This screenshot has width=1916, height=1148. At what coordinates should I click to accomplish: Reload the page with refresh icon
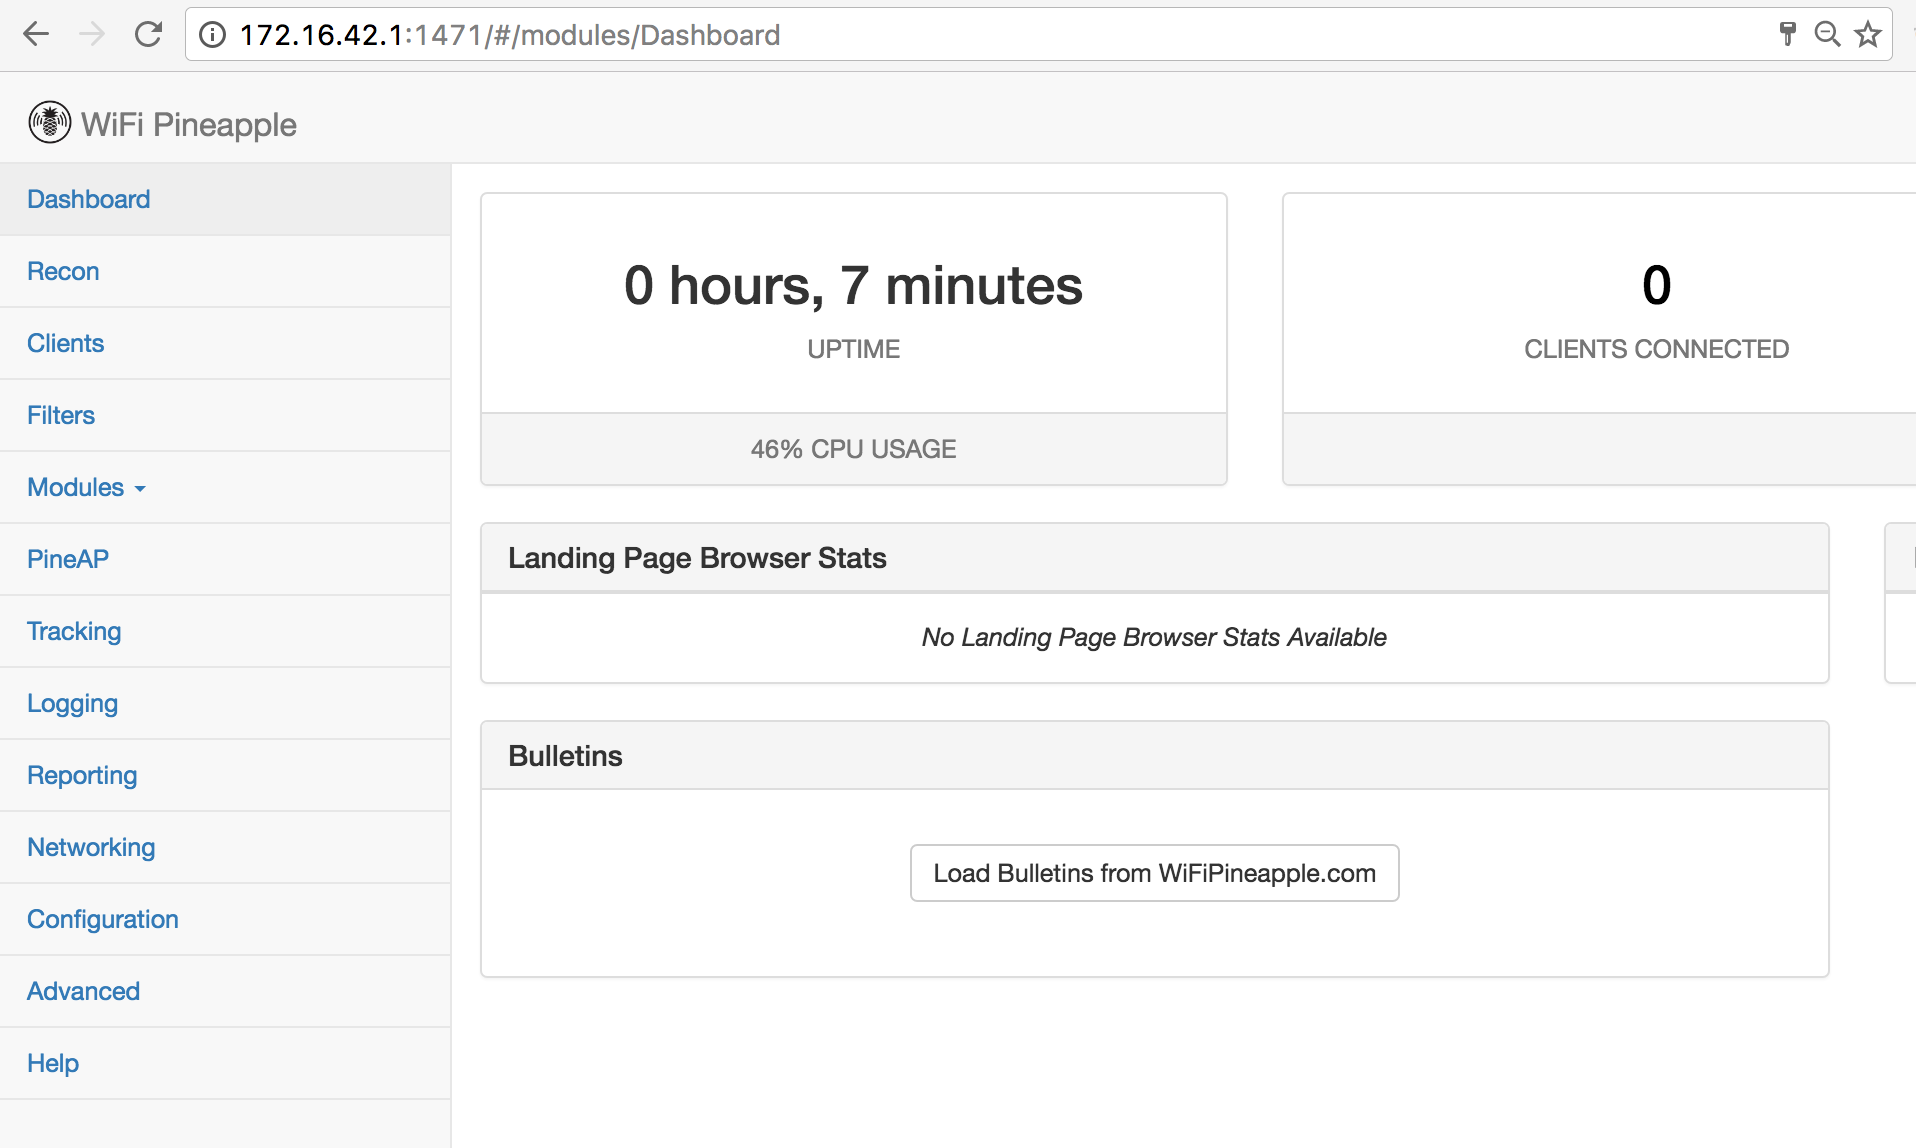tap(148, 35)
